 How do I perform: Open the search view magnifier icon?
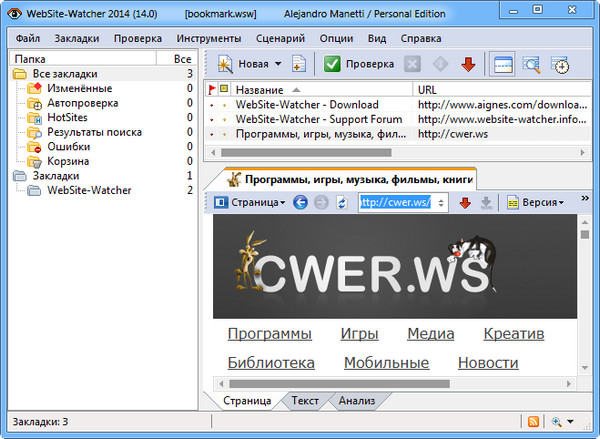point(532,65)
